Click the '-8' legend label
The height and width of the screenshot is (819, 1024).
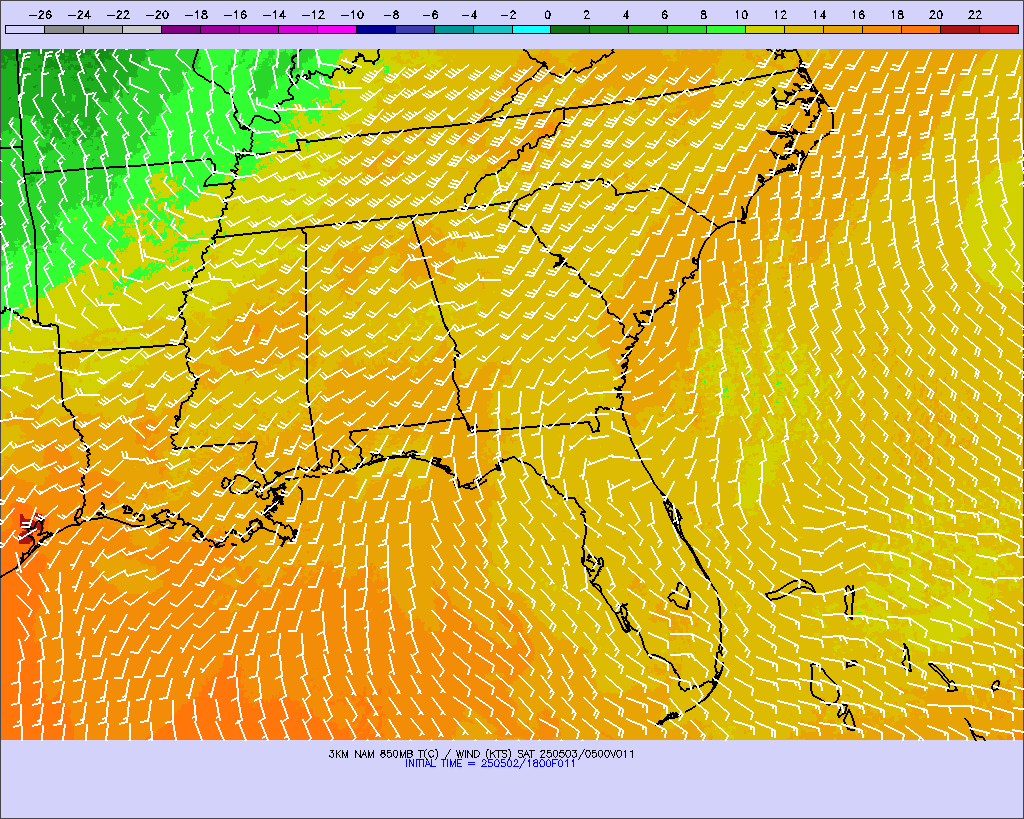(x=391, y=14)
